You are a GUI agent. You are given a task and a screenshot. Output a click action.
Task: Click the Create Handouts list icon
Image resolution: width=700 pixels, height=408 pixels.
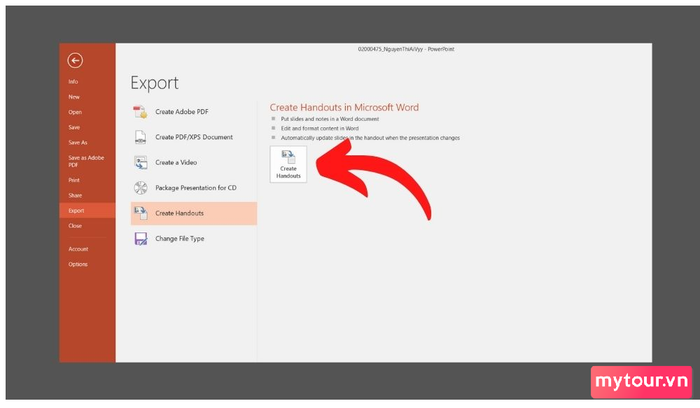pos(141,213)
